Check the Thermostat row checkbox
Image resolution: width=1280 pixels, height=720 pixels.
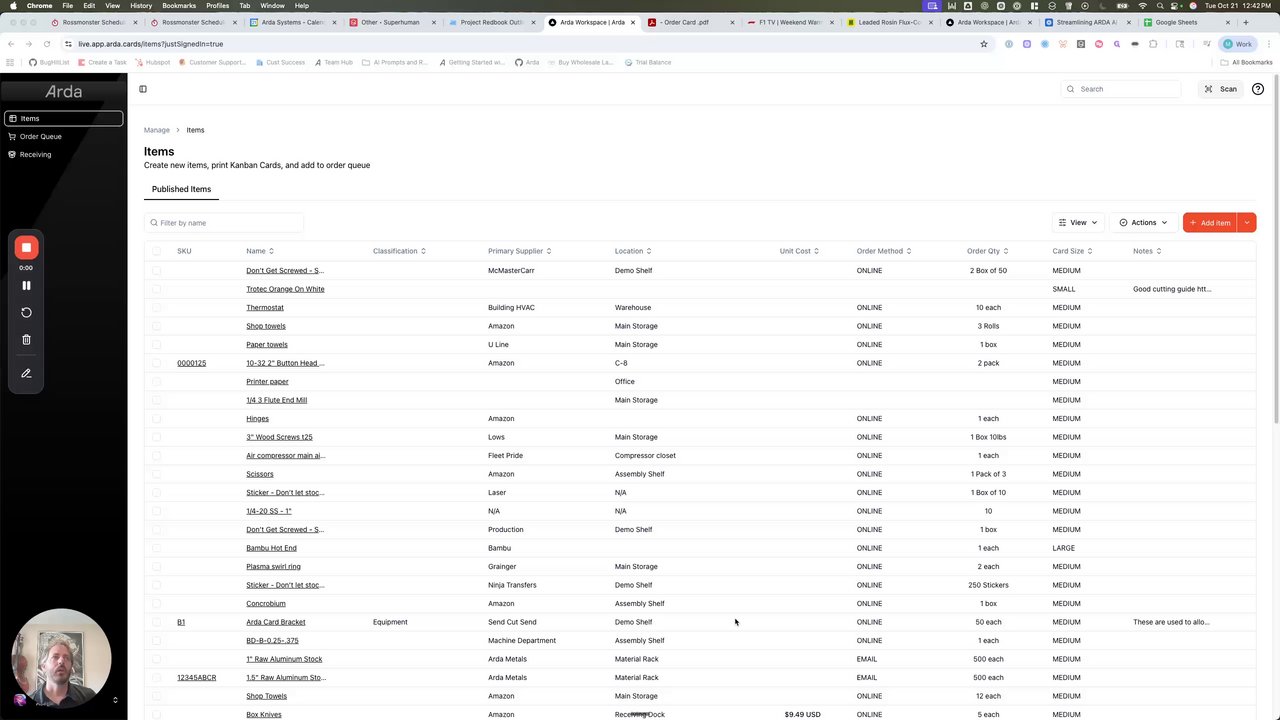click(x=156, y=307)
